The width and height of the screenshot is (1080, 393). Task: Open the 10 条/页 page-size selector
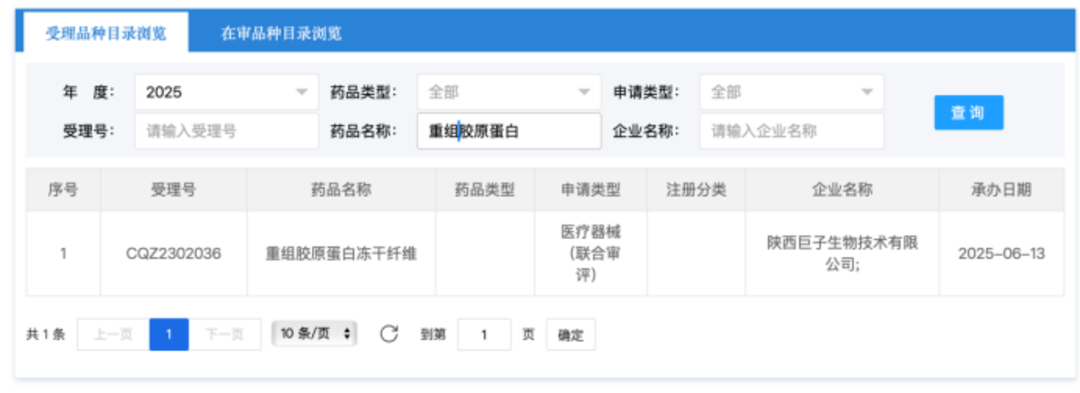pos(314,334)
